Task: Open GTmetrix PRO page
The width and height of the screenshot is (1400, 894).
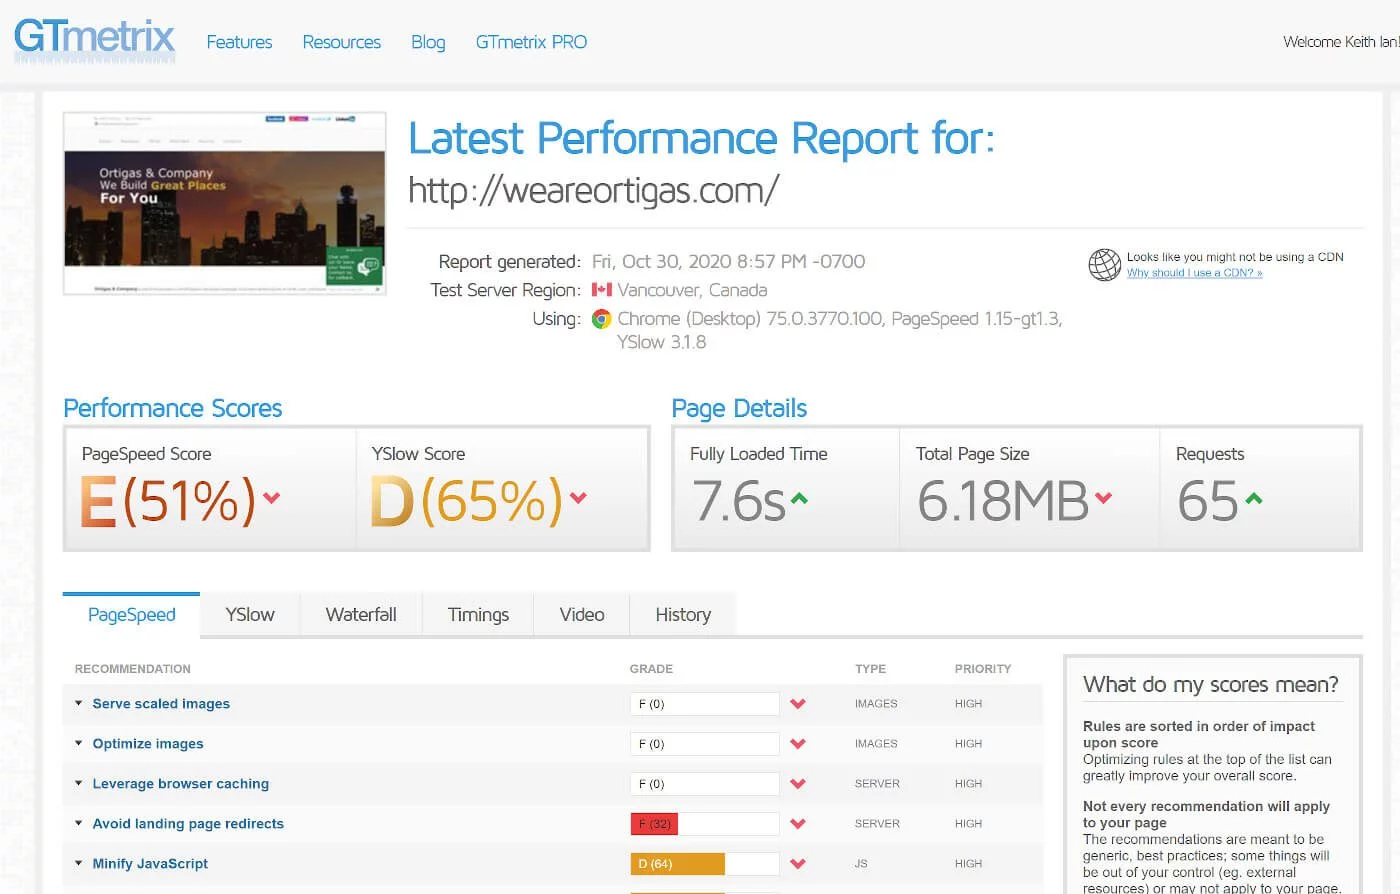Action: (531, 42)
